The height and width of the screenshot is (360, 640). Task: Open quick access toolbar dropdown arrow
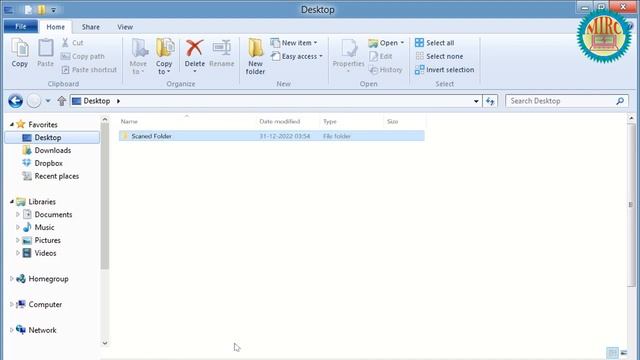pyautogui.click(x=53, y=10)
